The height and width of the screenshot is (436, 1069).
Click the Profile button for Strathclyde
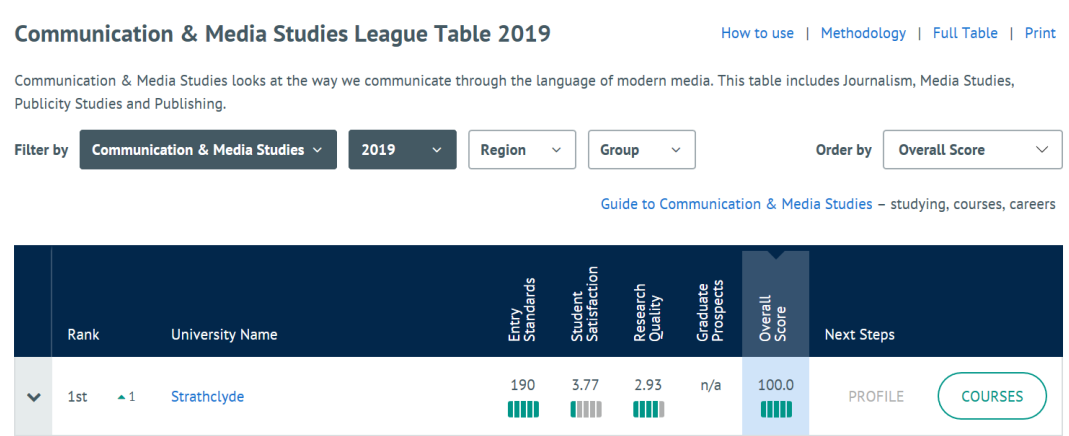[876, 397]
